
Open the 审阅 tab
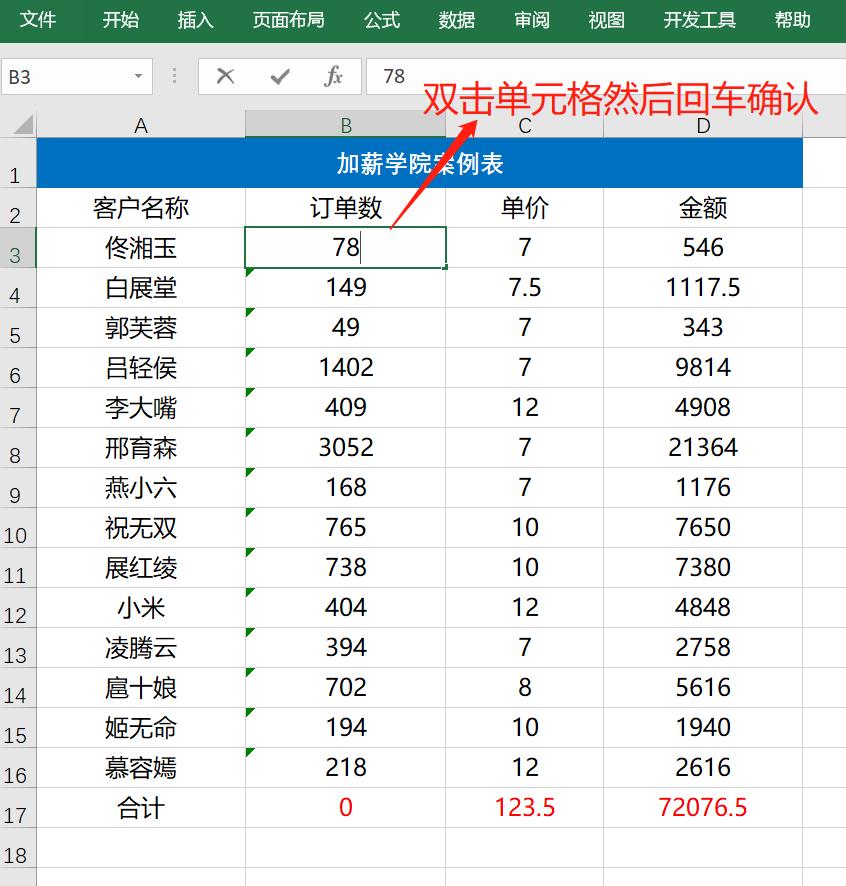tap(531, 20)
